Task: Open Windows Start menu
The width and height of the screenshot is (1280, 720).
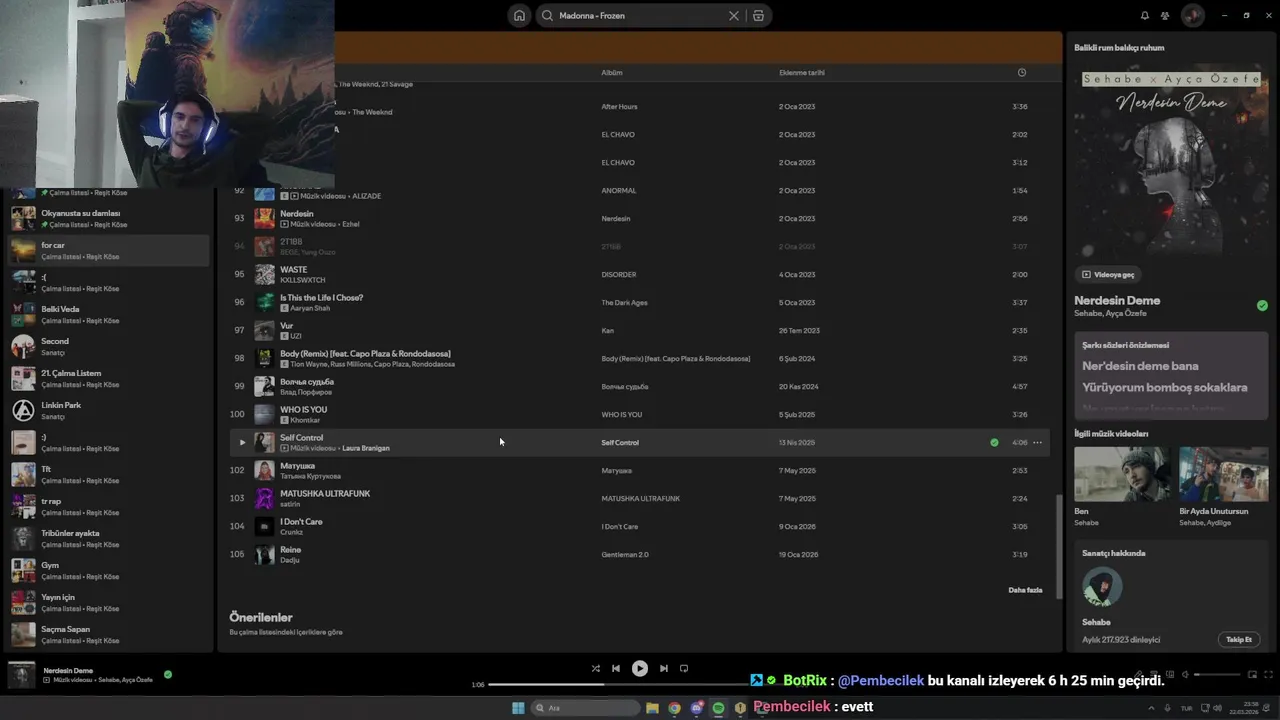Action: (518, 708)
